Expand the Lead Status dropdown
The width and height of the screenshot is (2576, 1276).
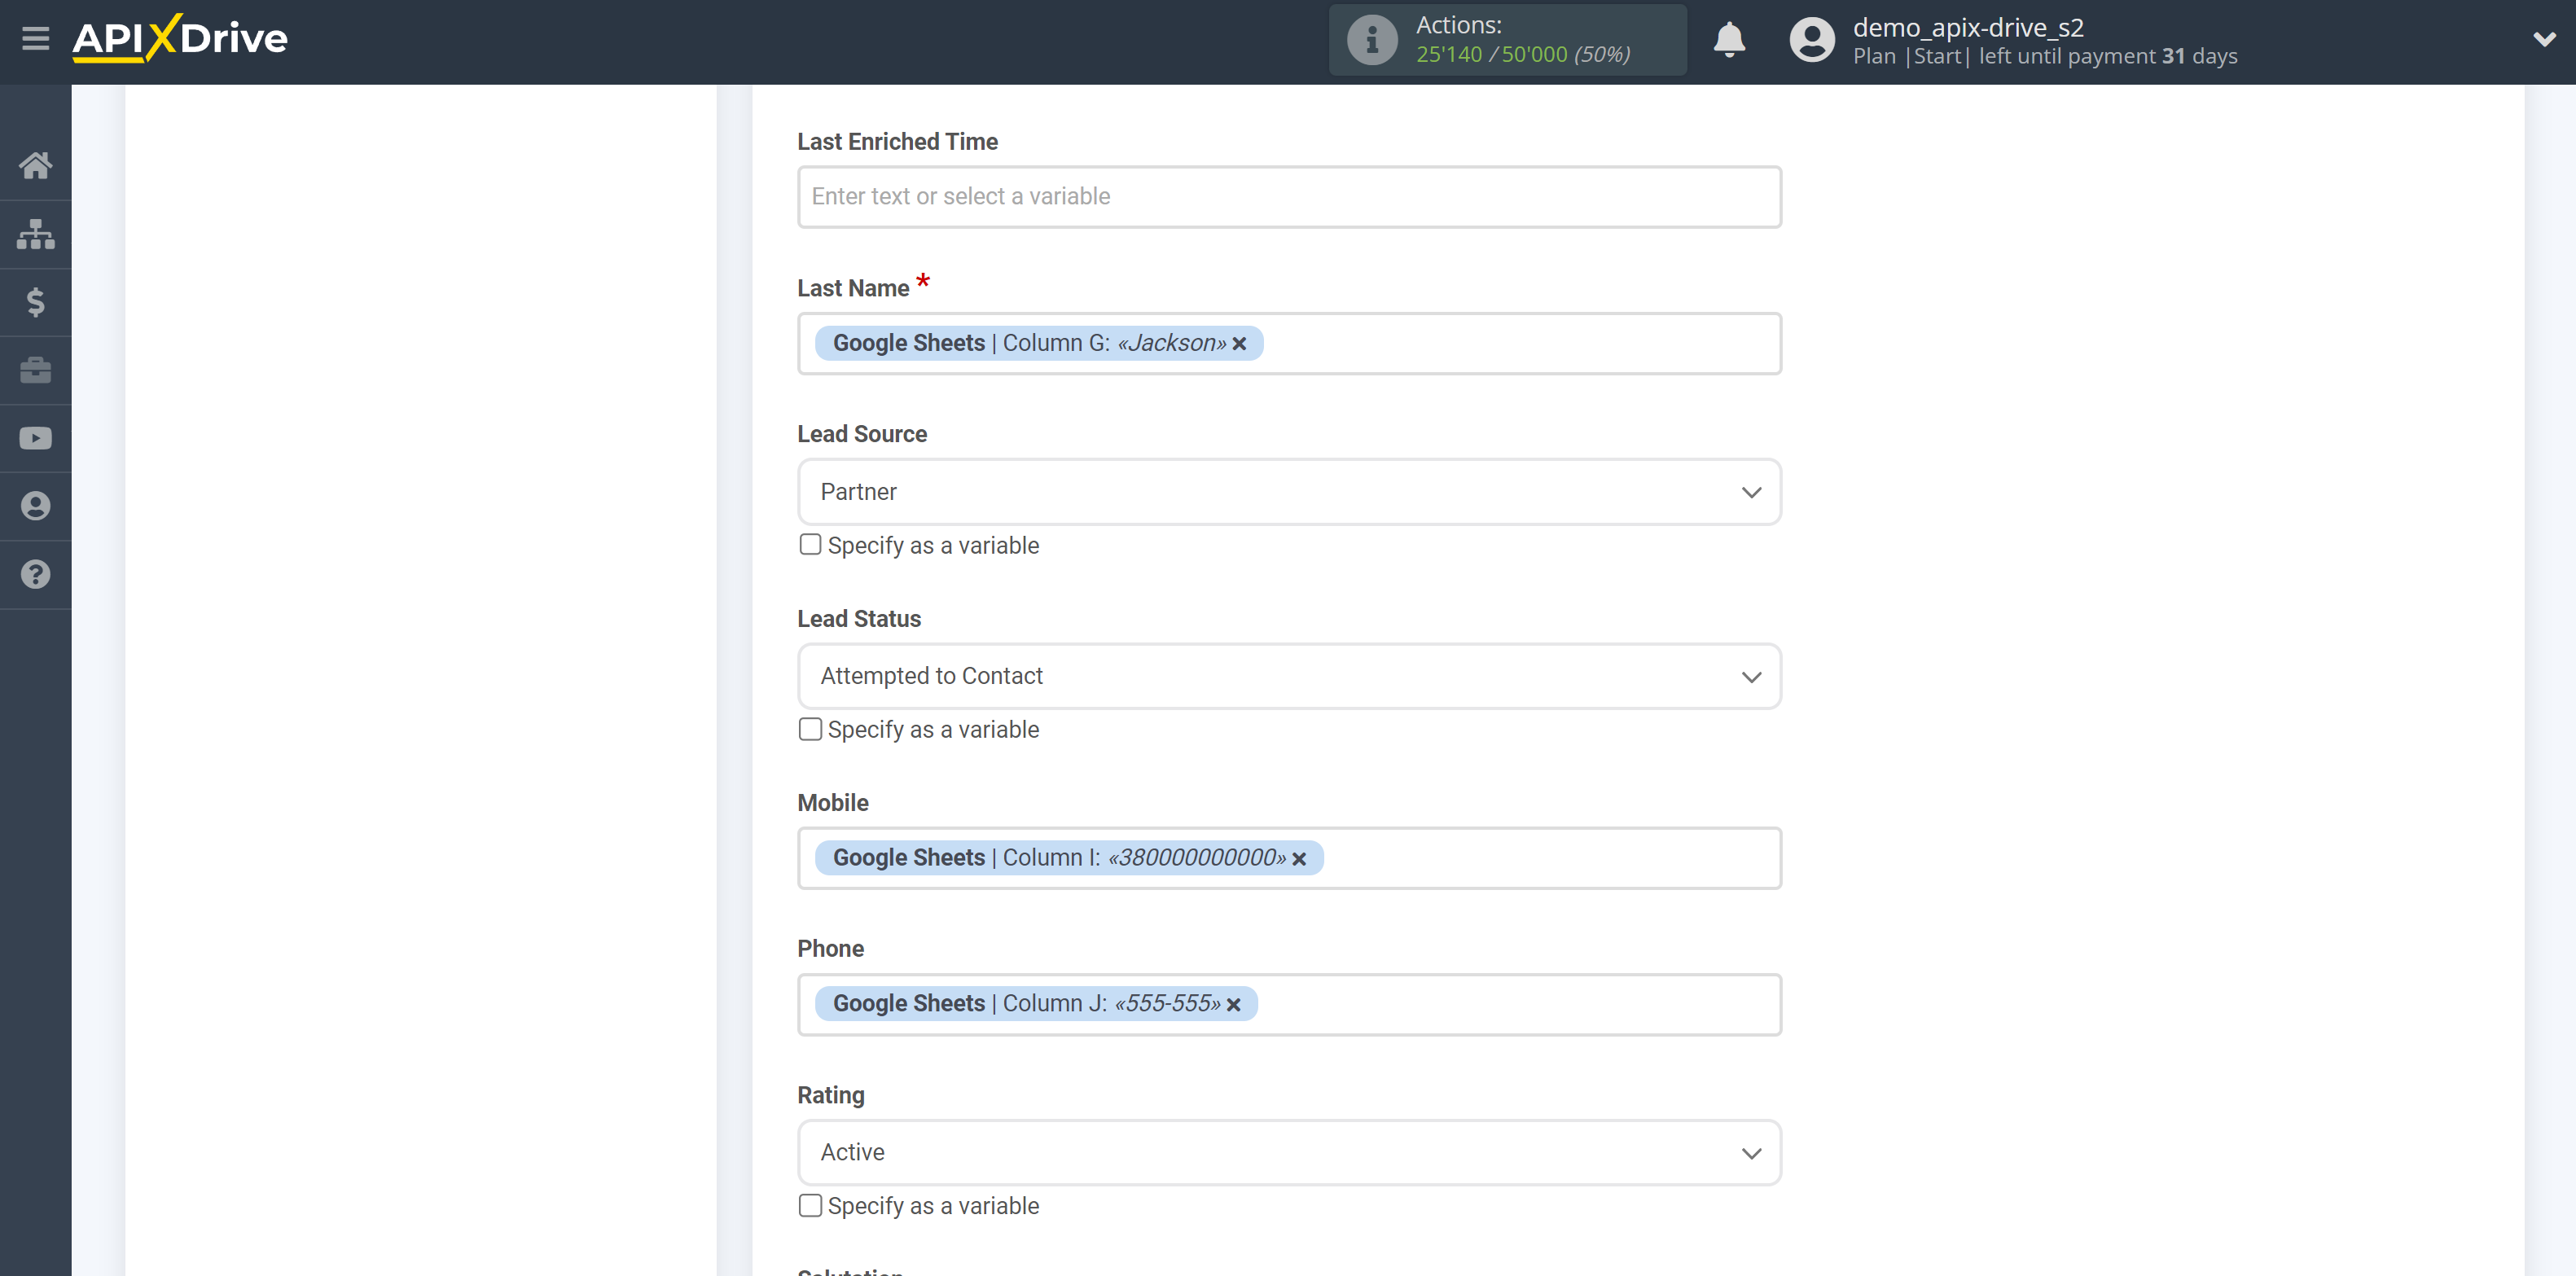(x=1751, y=675)
